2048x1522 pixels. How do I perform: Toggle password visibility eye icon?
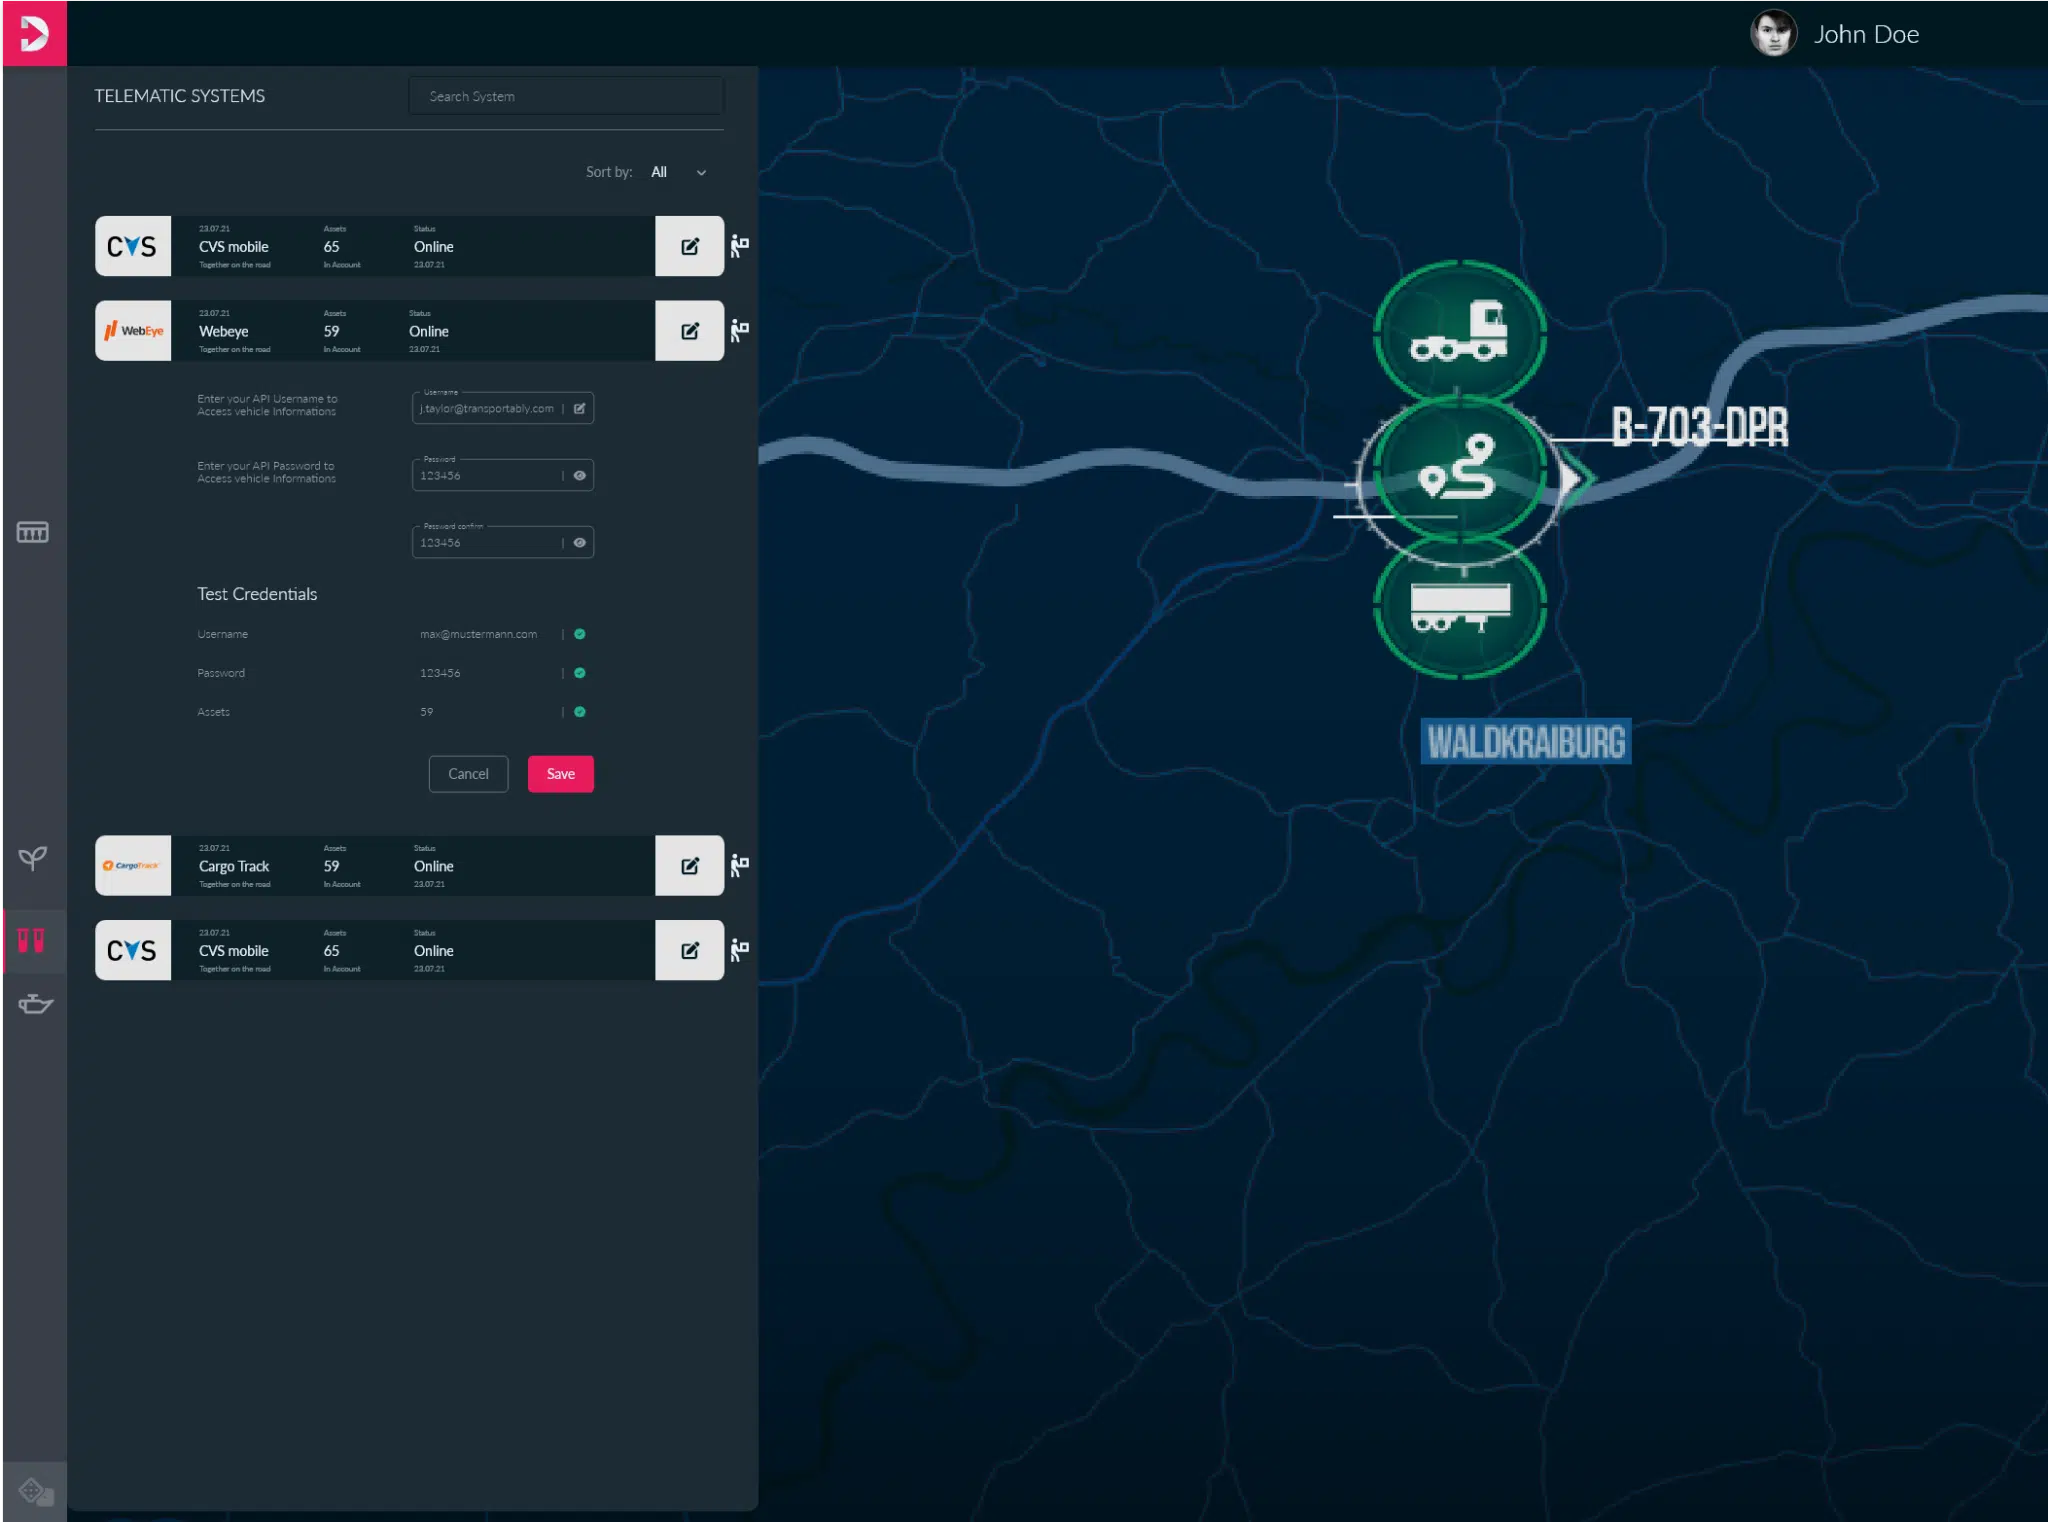tap(579, 476)
